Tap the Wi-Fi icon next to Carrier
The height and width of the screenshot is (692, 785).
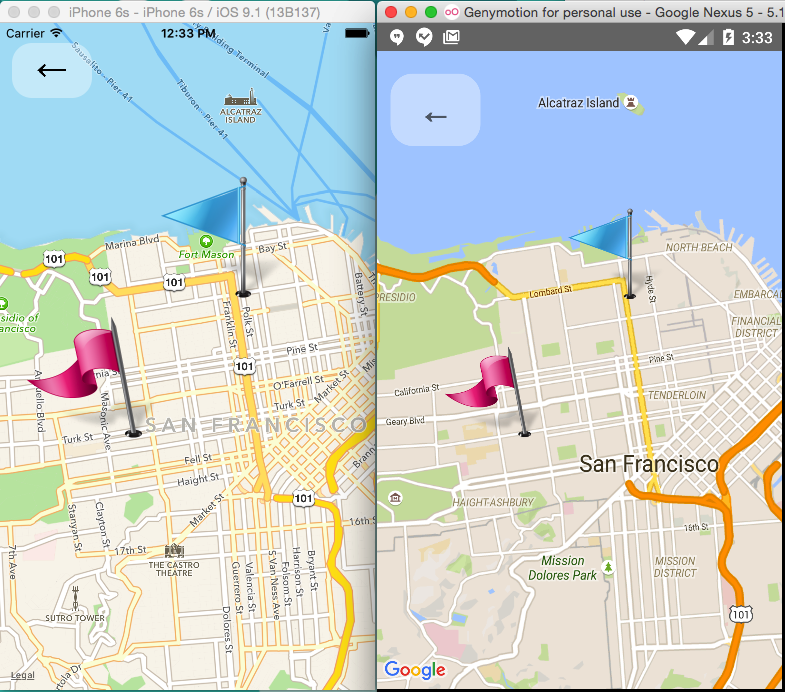(x=56, y=33)
